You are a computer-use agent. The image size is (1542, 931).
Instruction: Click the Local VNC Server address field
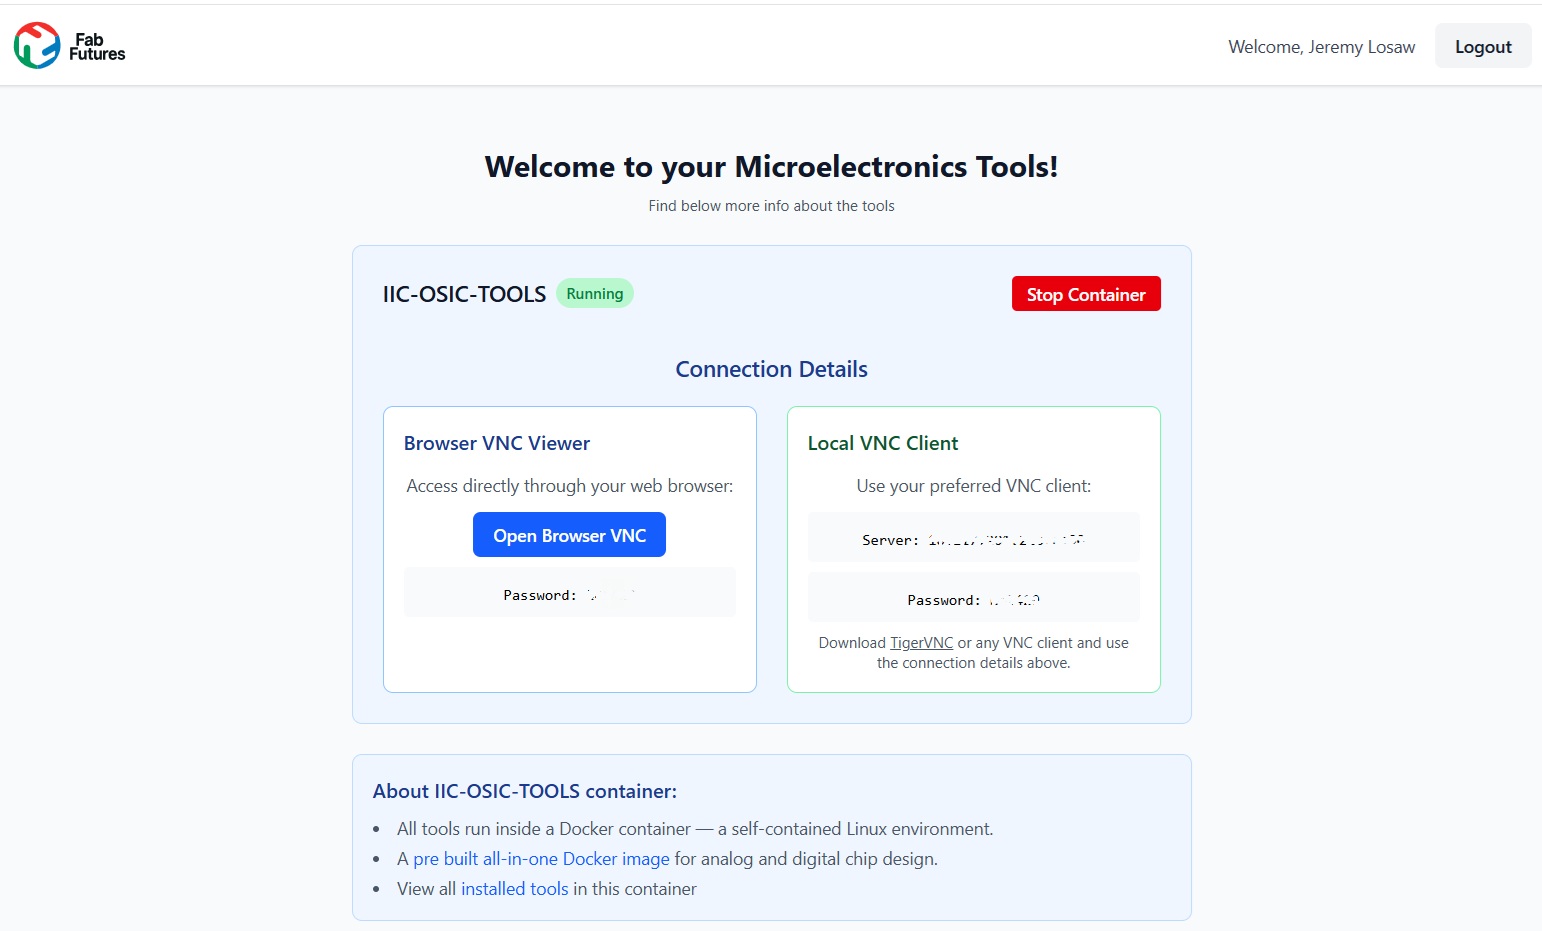[x=973, y=540]
